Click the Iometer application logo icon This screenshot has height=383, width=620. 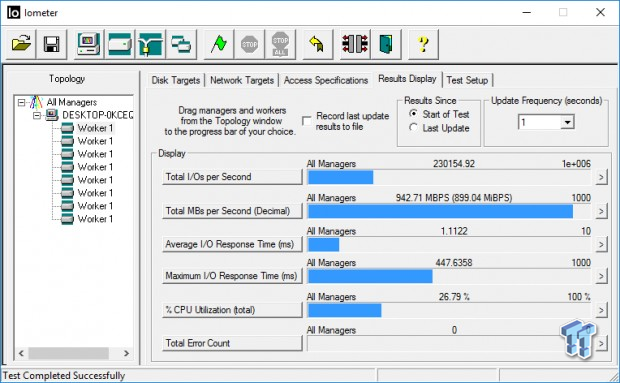pos(13,13)
